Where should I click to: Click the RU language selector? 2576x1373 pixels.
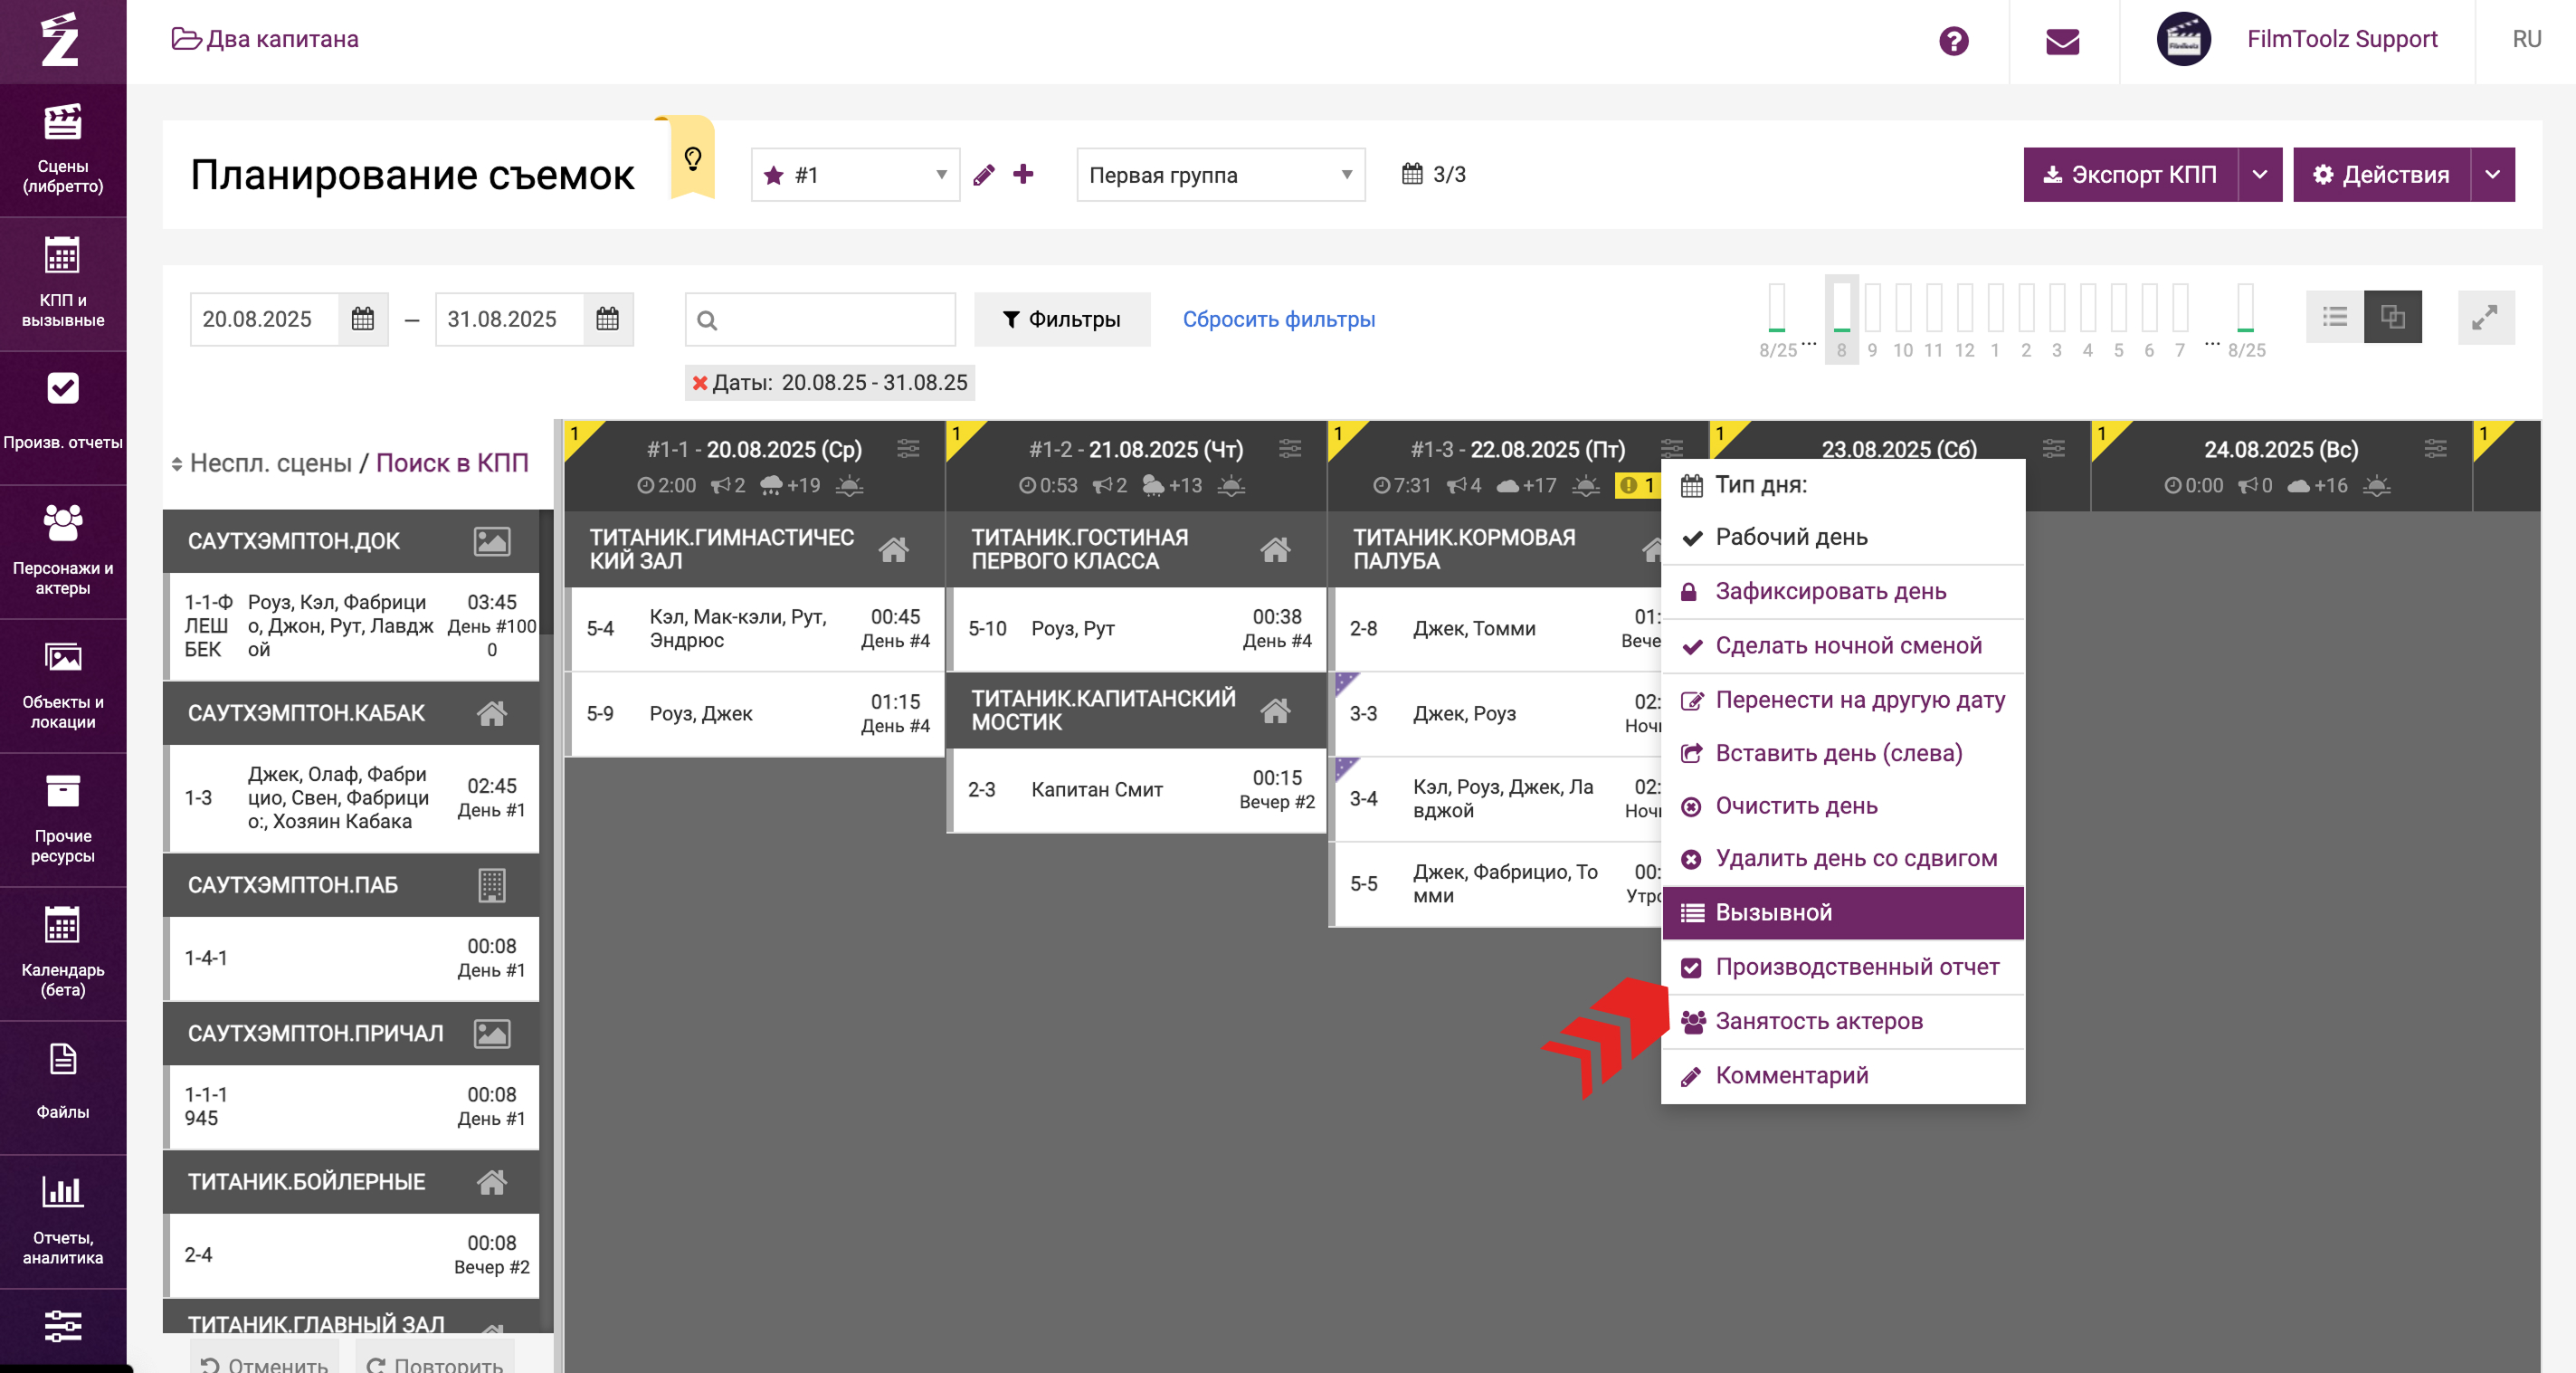click(2526, 39)
